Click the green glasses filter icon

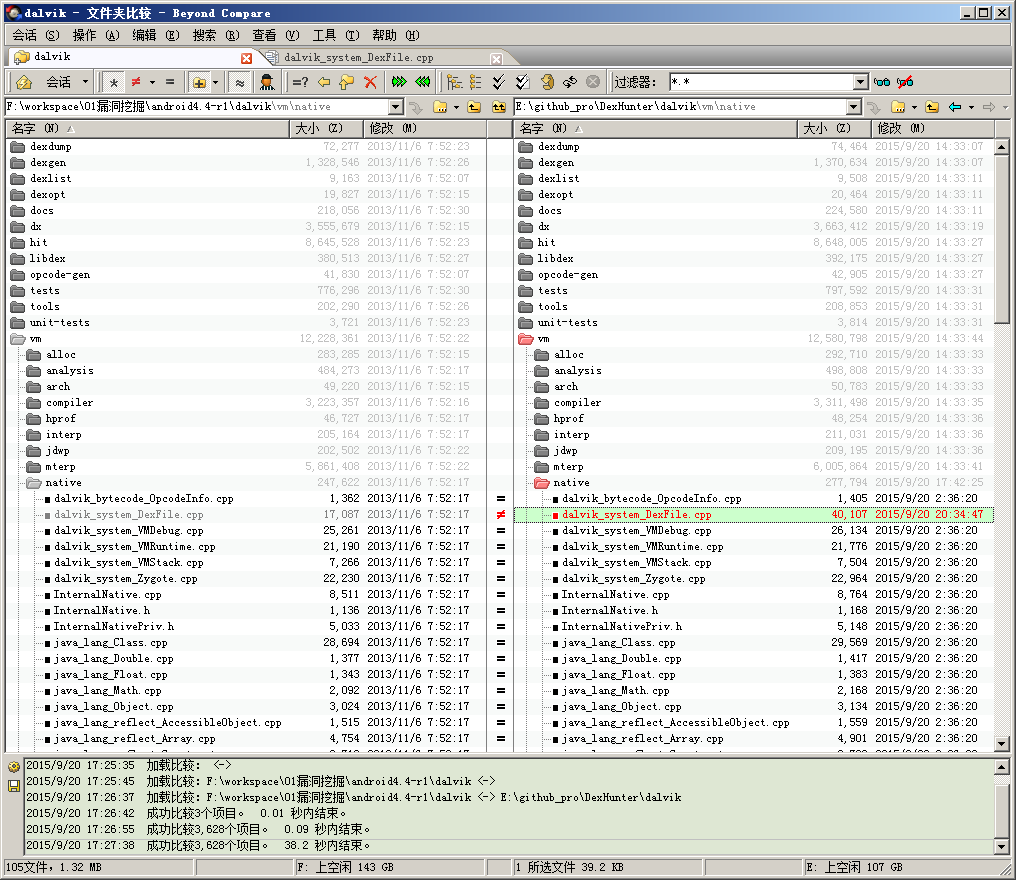[882, 82]
